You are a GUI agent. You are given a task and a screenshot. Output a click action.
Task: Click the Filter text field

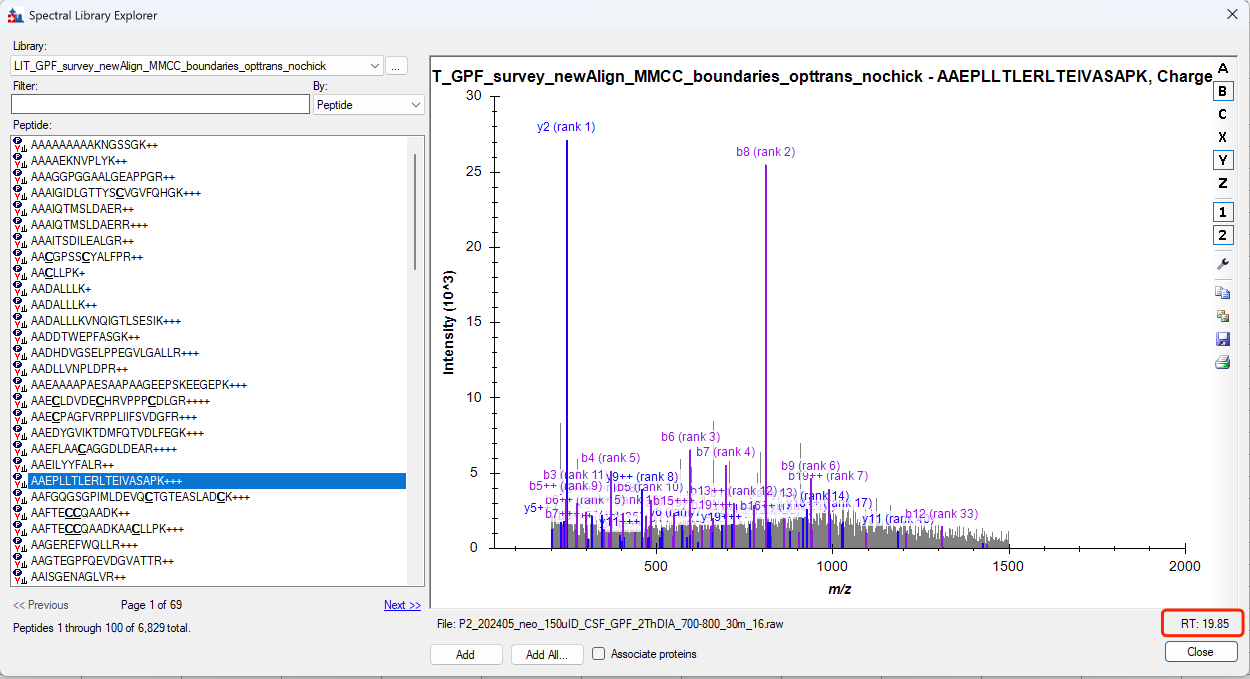point(160,104)
